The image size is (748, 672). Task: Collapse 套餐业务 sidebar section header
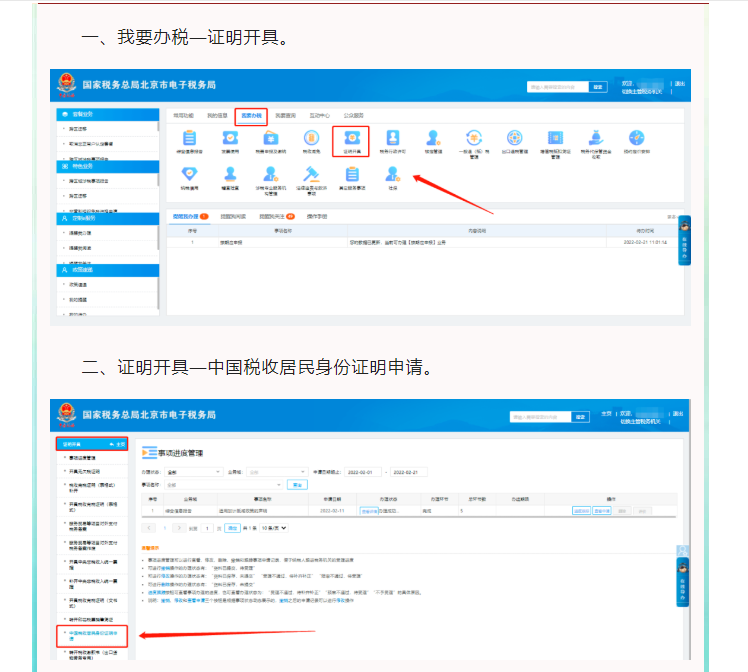click(x=108, y=114)
